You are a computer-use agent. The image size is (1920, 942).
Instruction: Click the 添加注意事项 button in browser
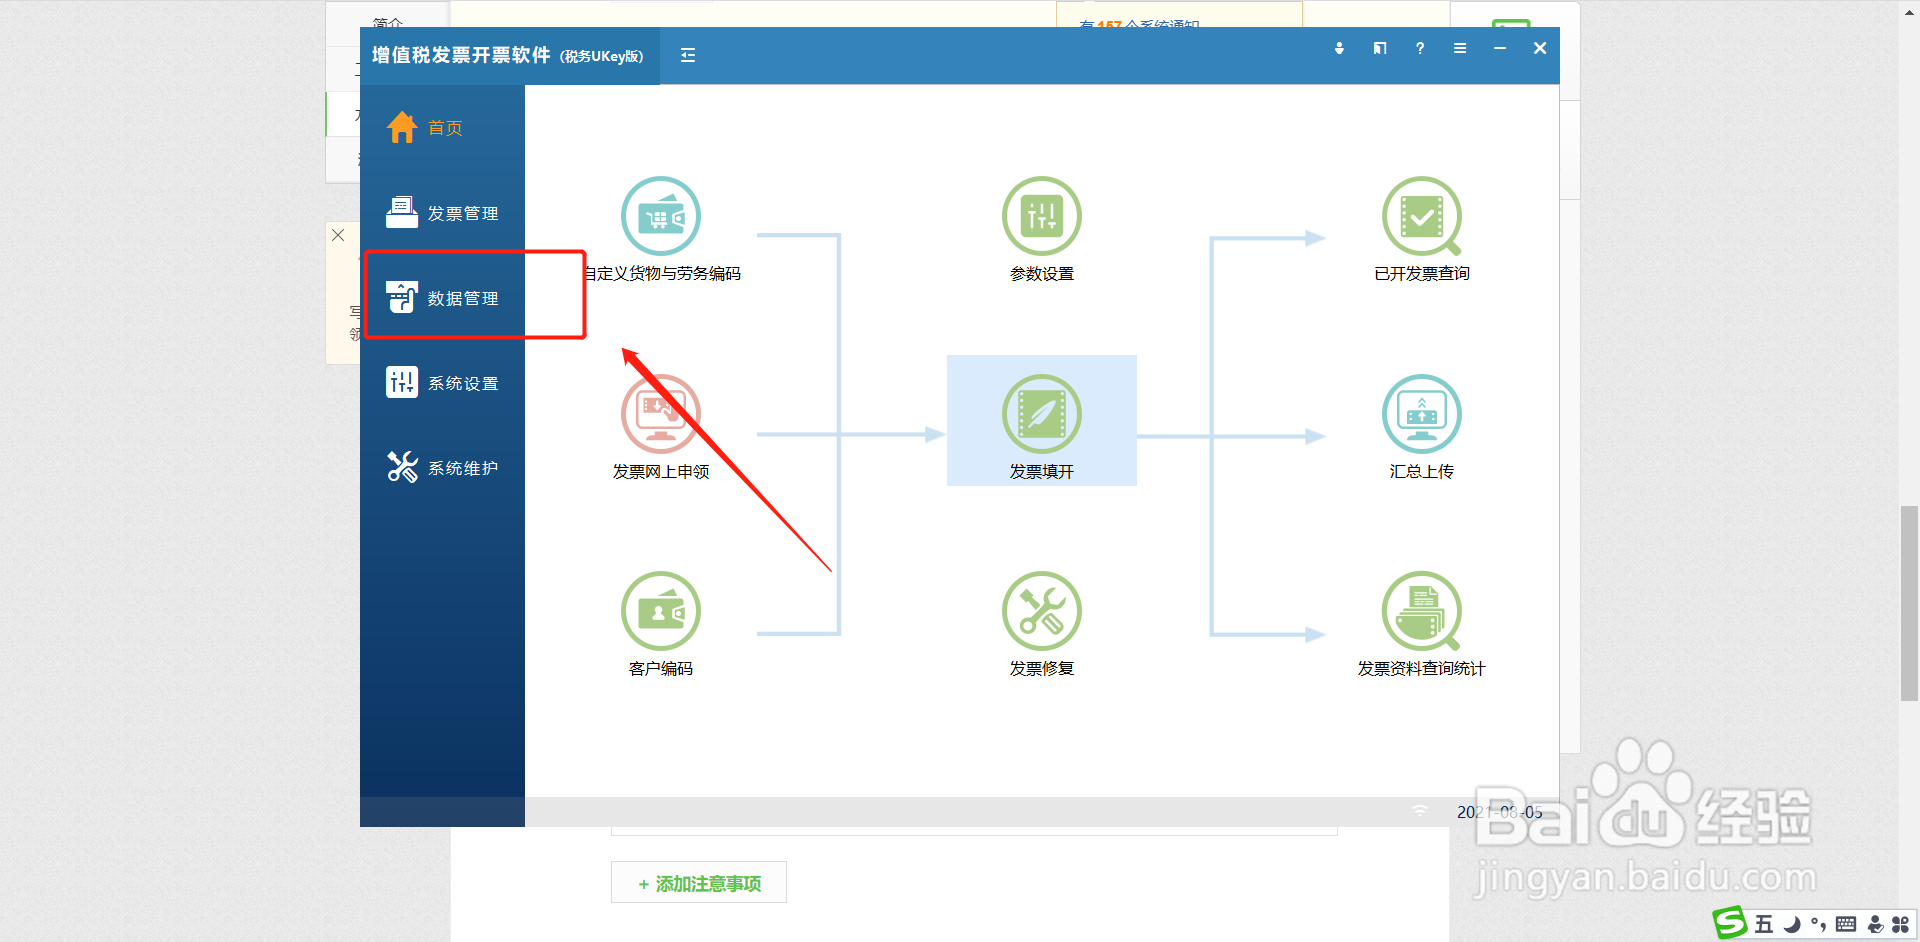tap(699, 883)
